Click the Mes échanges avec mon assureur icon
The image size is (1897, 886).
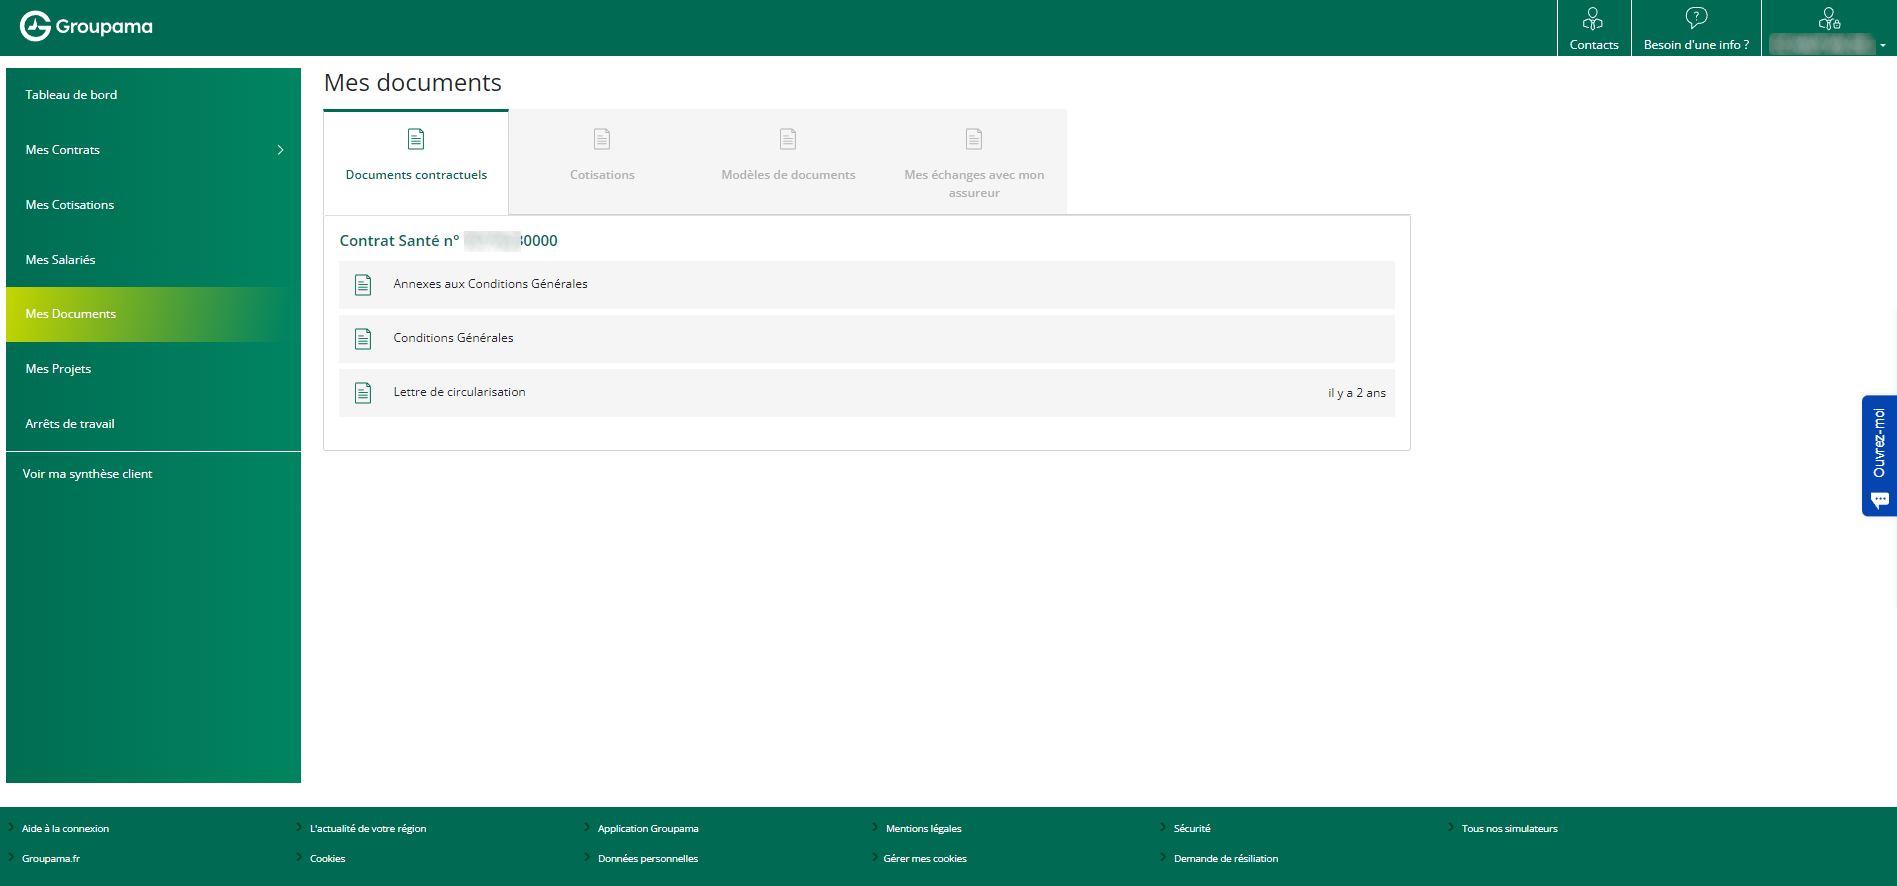pyautogui.click(x=974, y=139)
